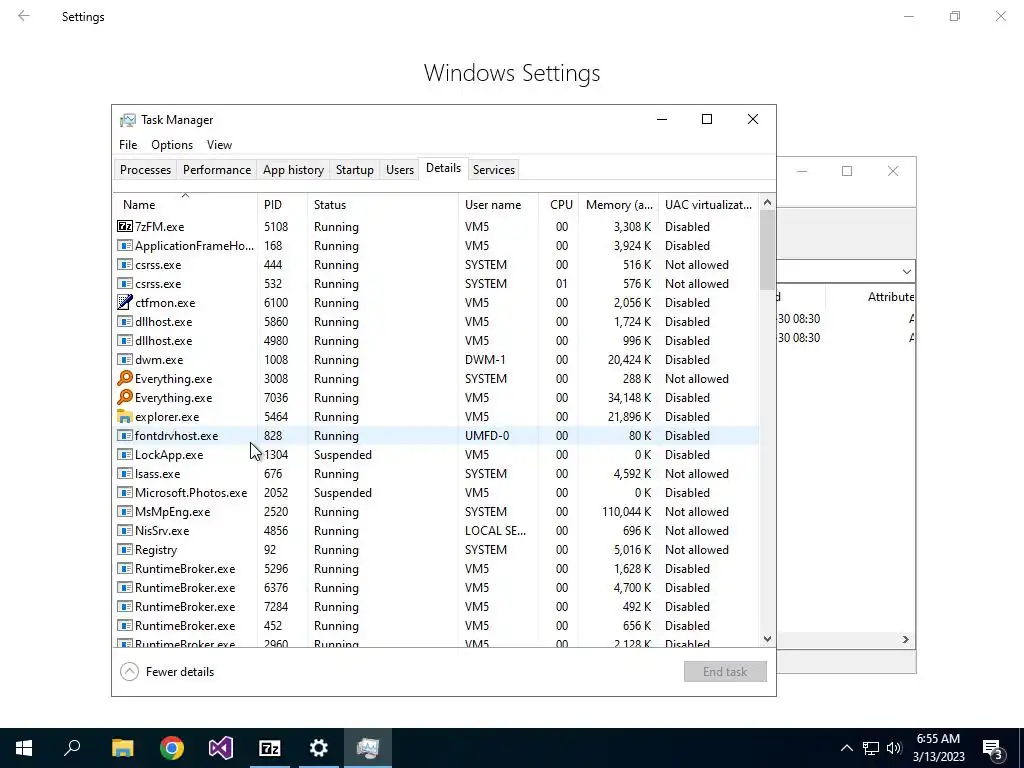
Task: Open File Explorer from the taskbar
Action: (123, 748)
